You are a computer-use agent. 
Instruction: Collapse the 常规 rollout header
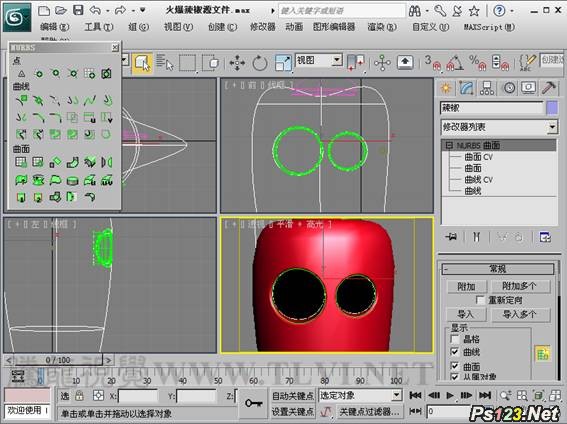click(x=498, y=269)
